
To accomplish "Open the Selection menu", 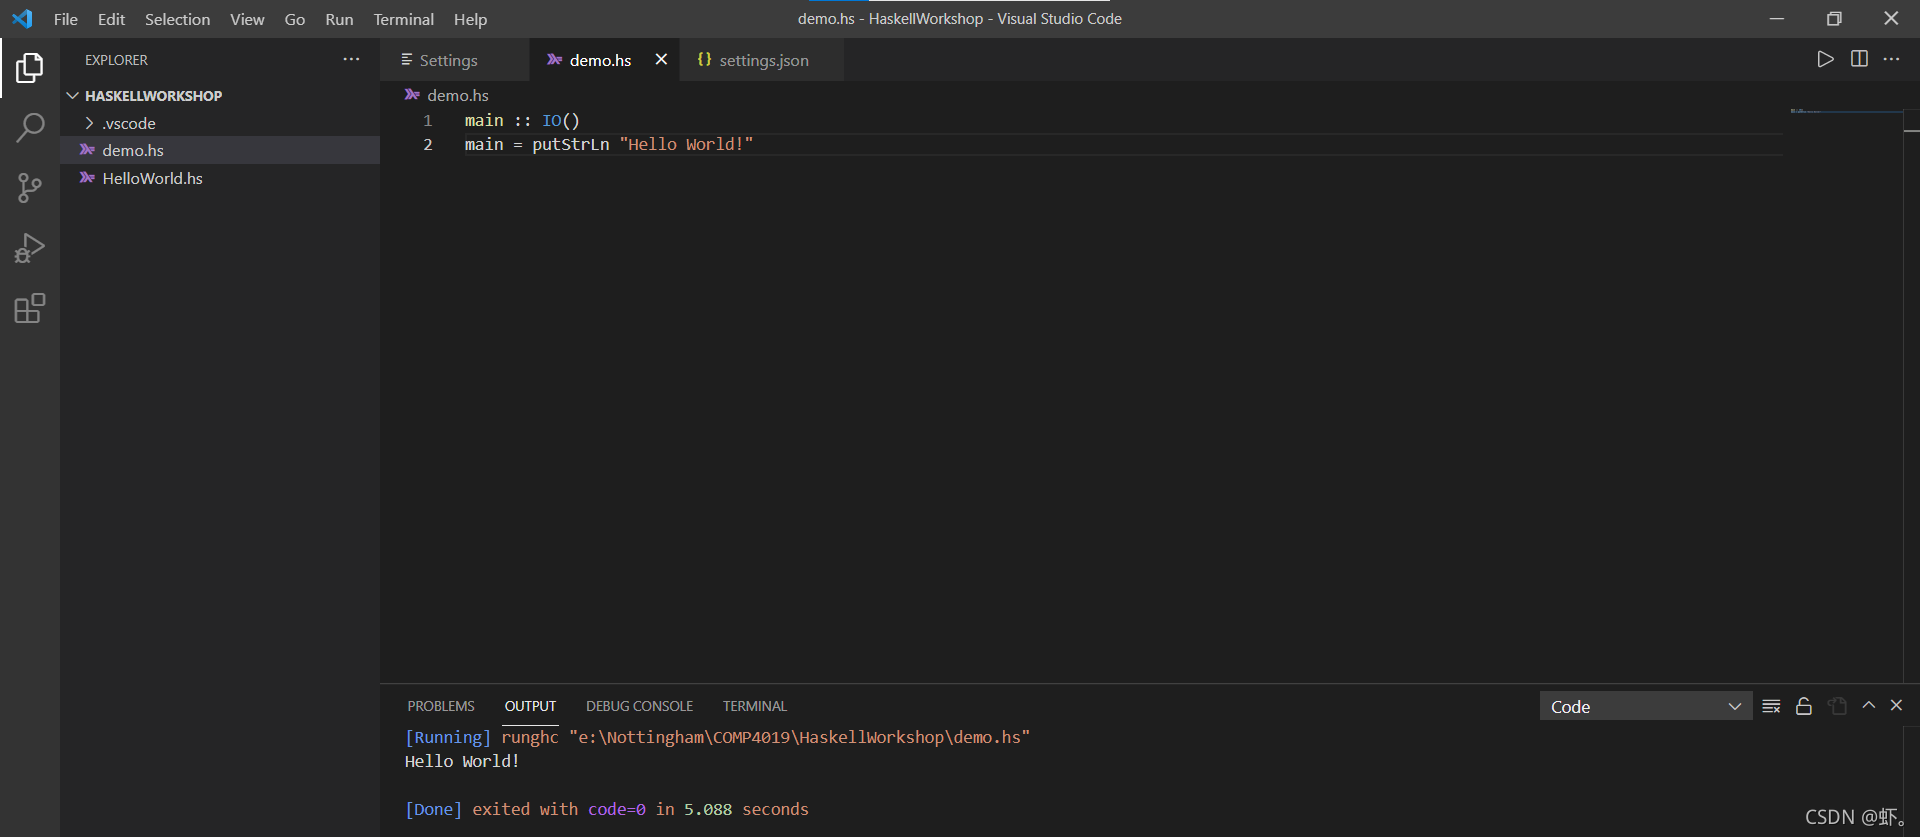I will pyautogui.click(x=177, y=19).
